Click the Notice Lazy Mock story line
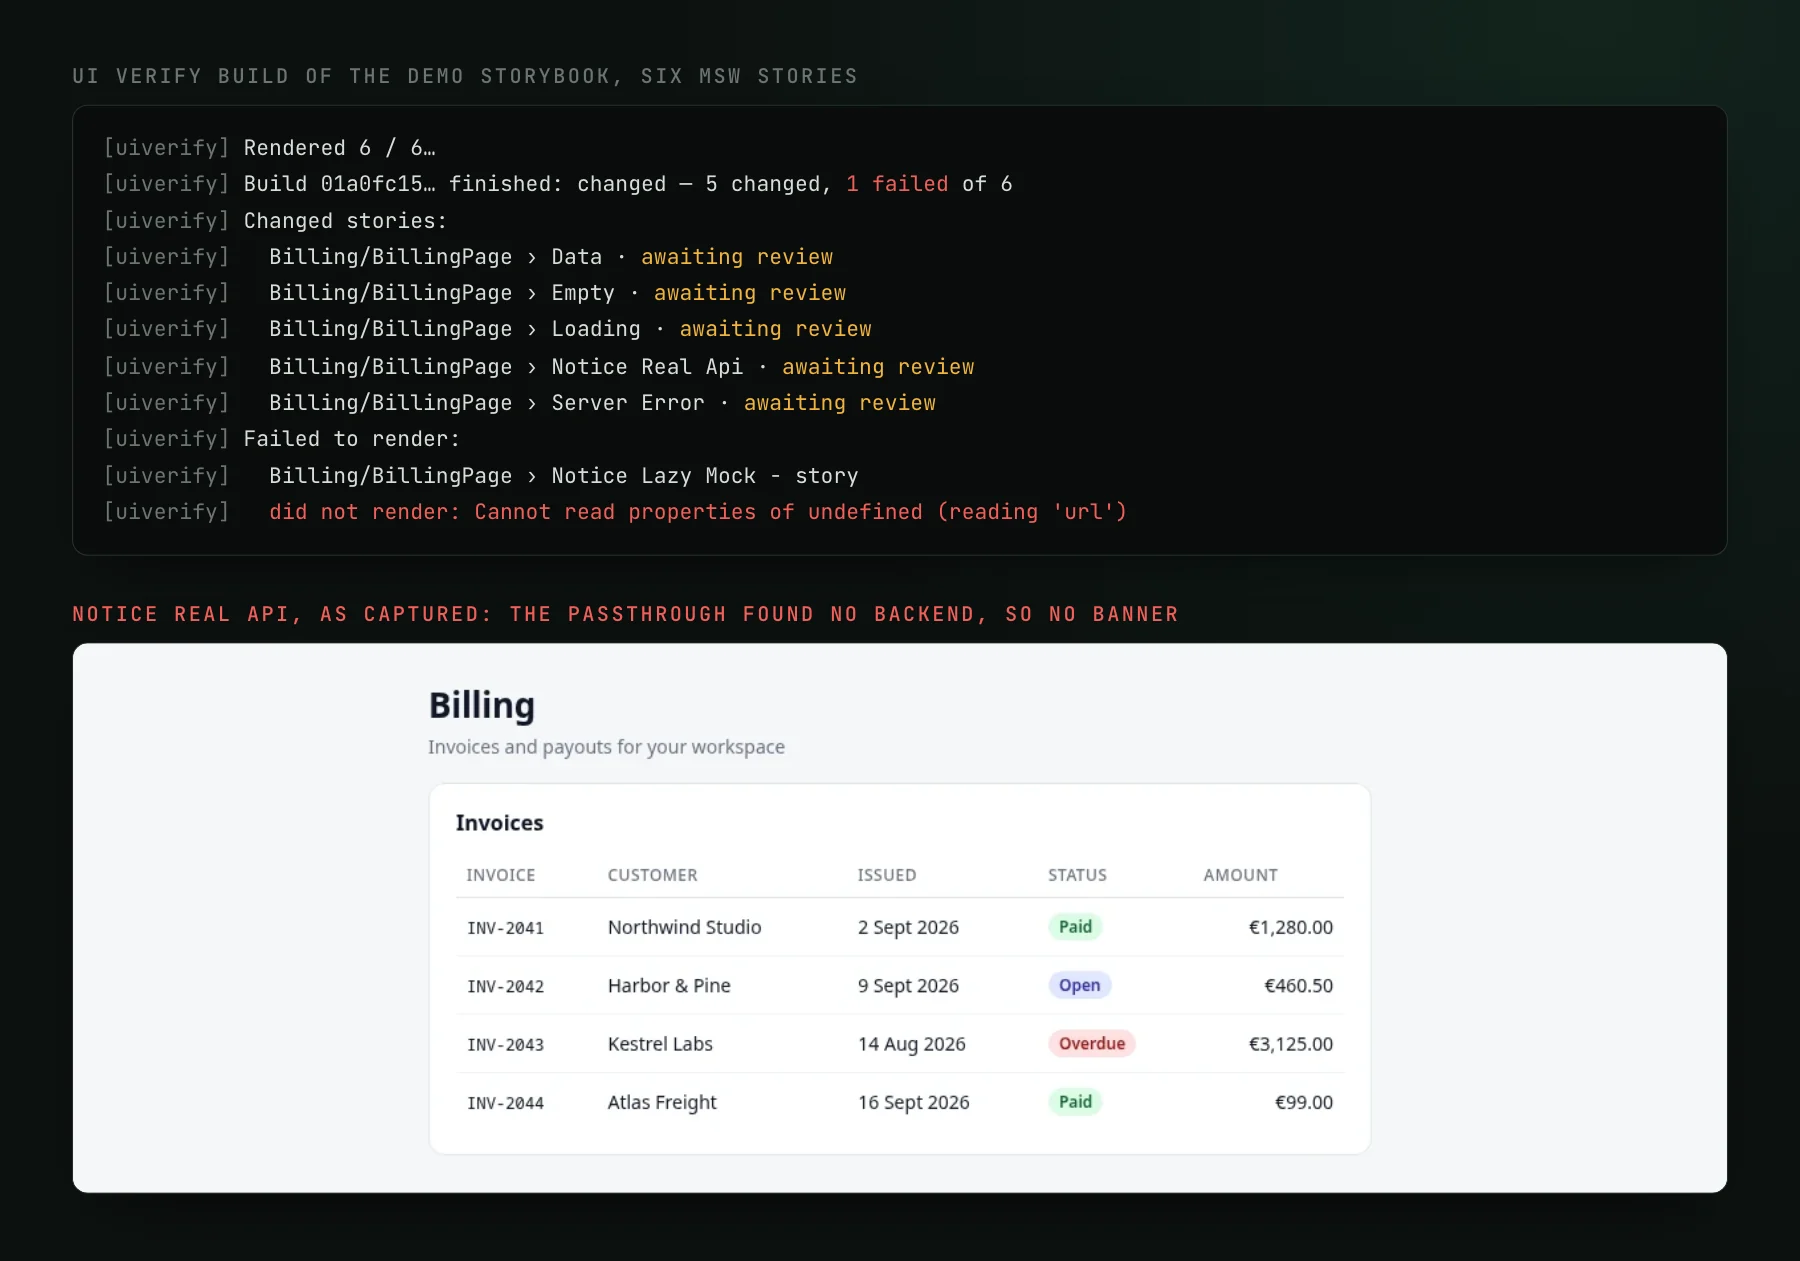1800x1261 pixels. point(481,476)
